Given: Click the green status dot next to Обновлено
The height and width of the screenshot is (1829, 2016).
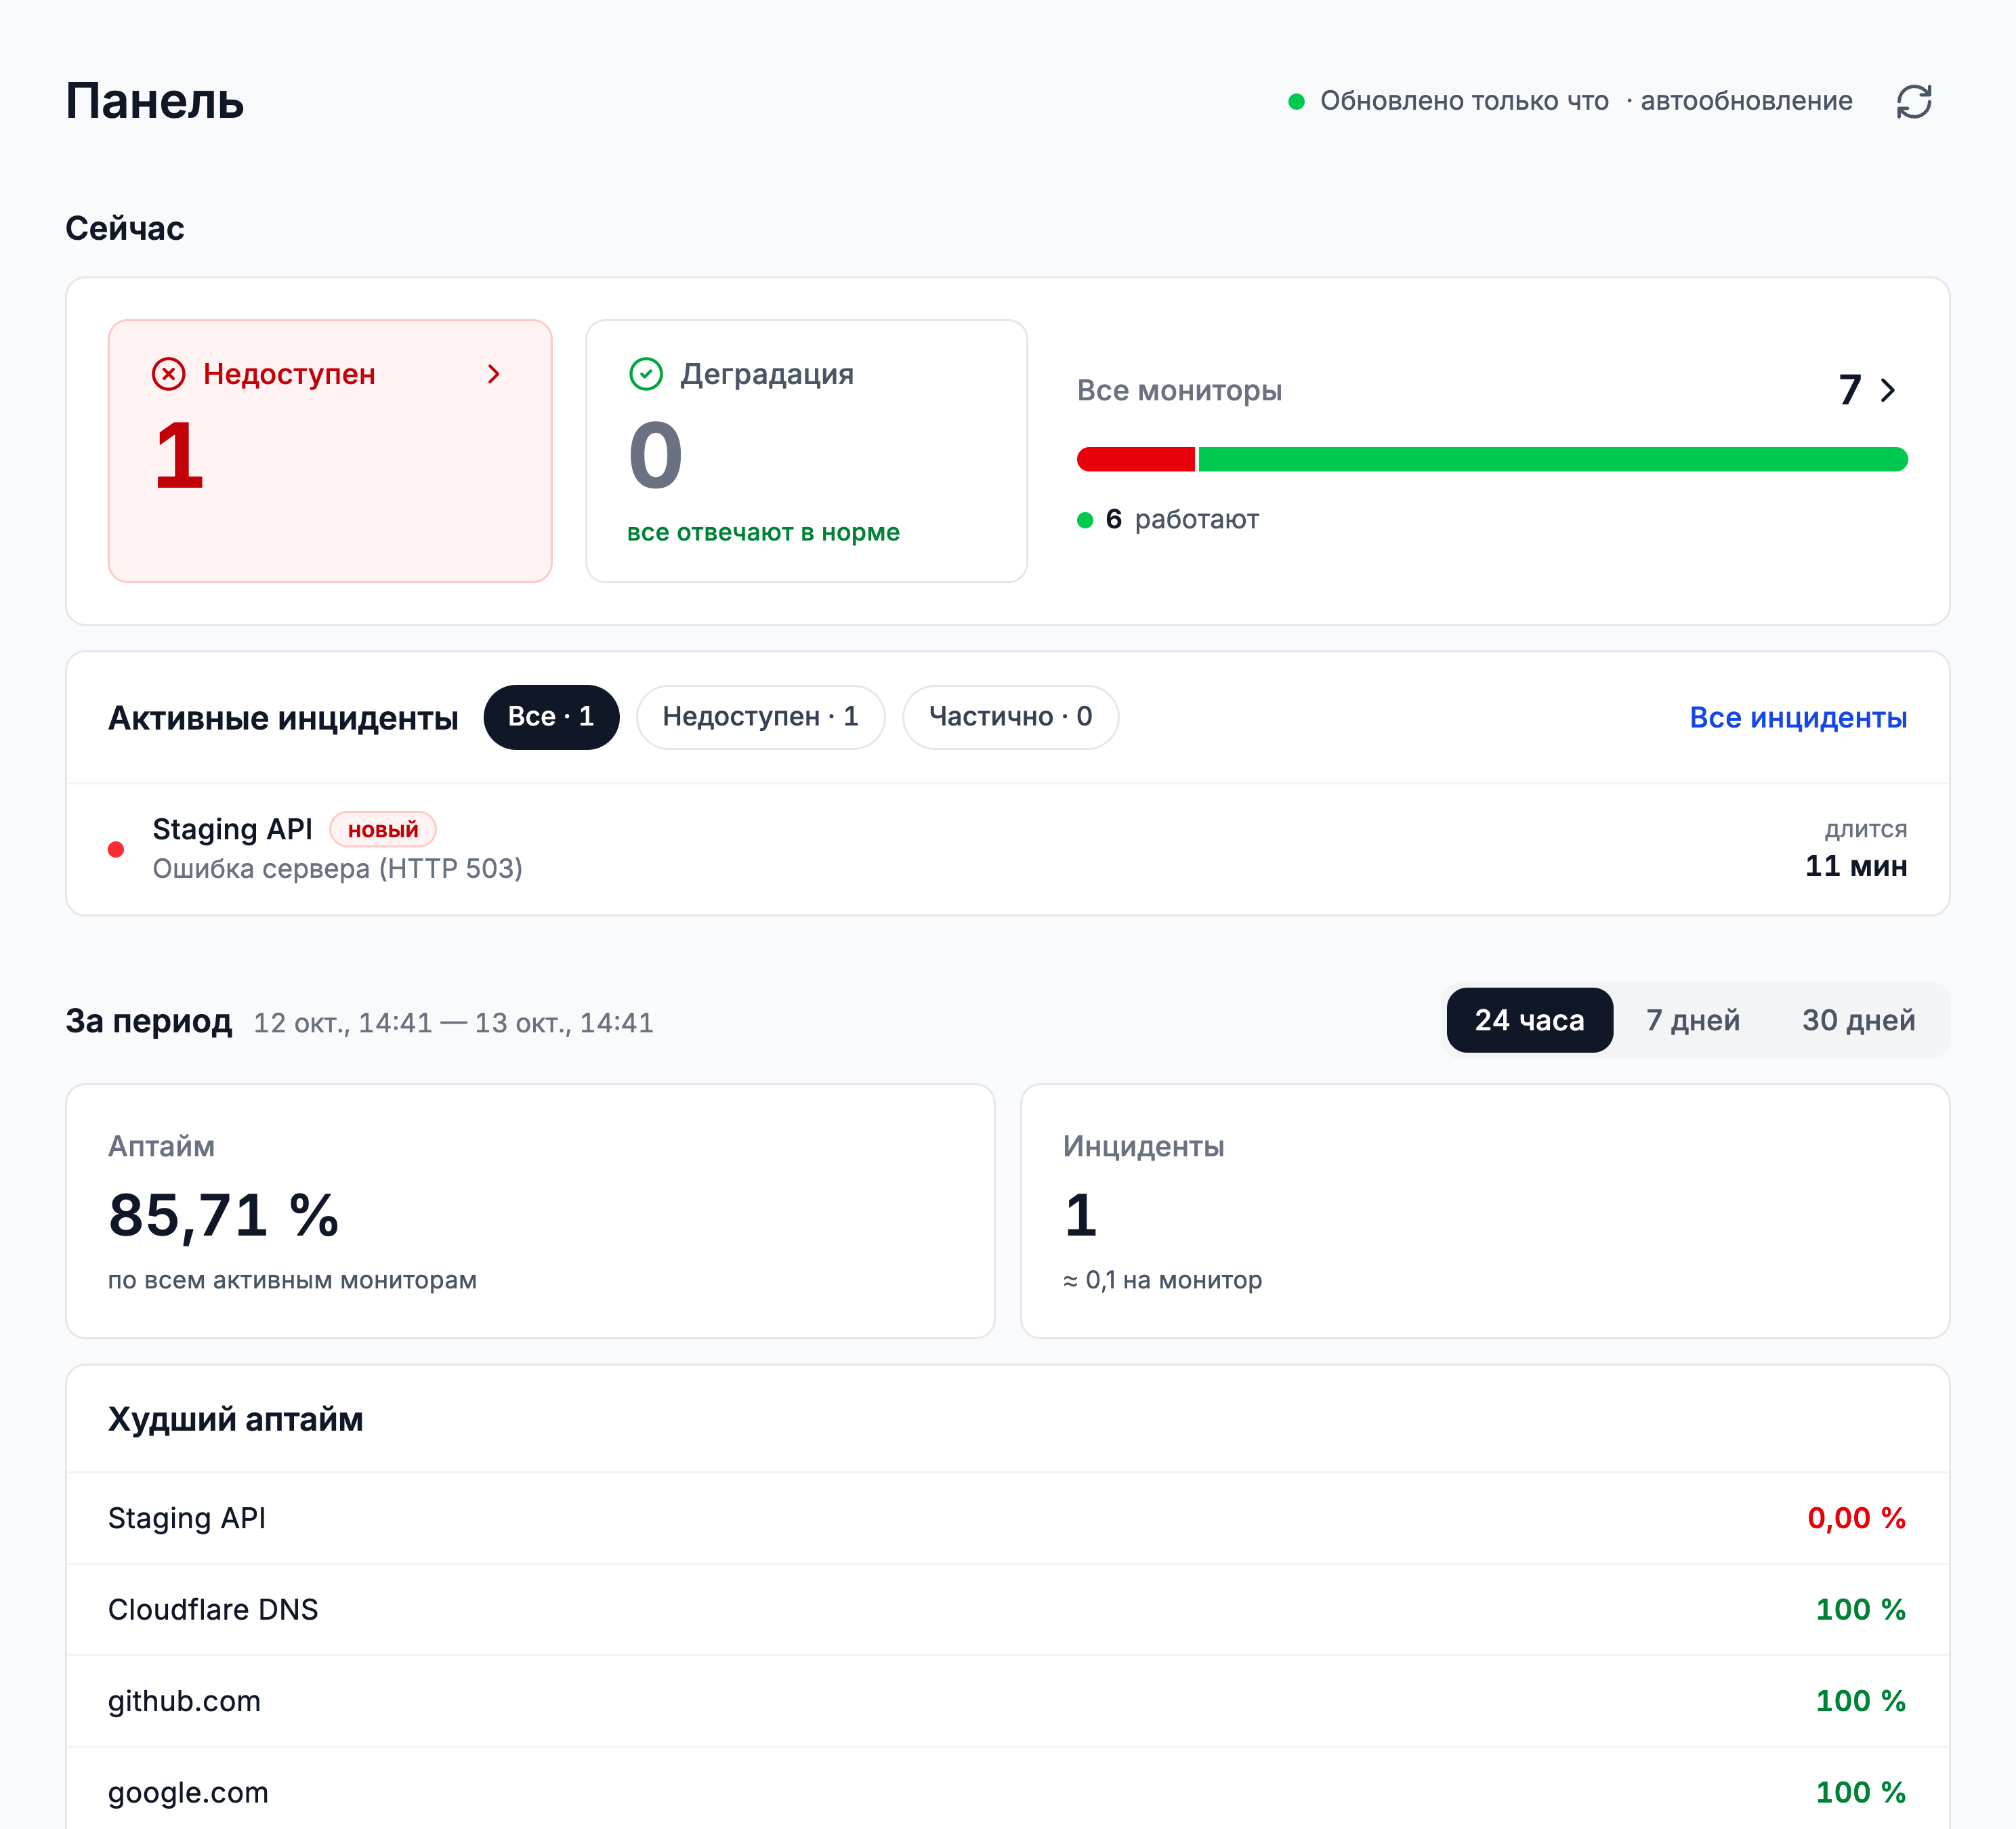Looking at the screenshot, I should (x=1296, y=101).
